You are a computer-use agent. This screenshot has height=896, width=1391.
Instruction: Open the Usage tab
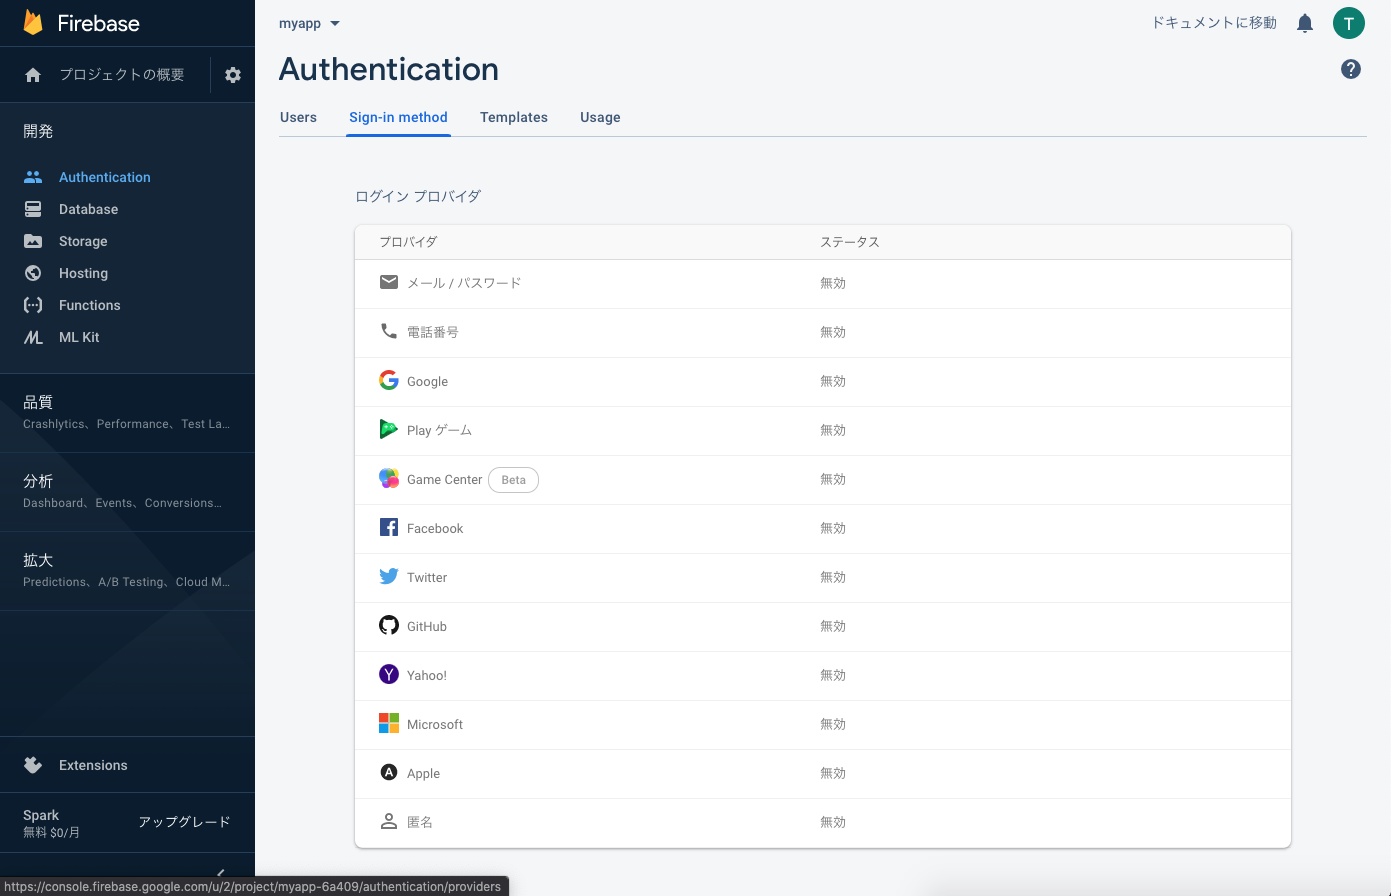coord(600,117)
